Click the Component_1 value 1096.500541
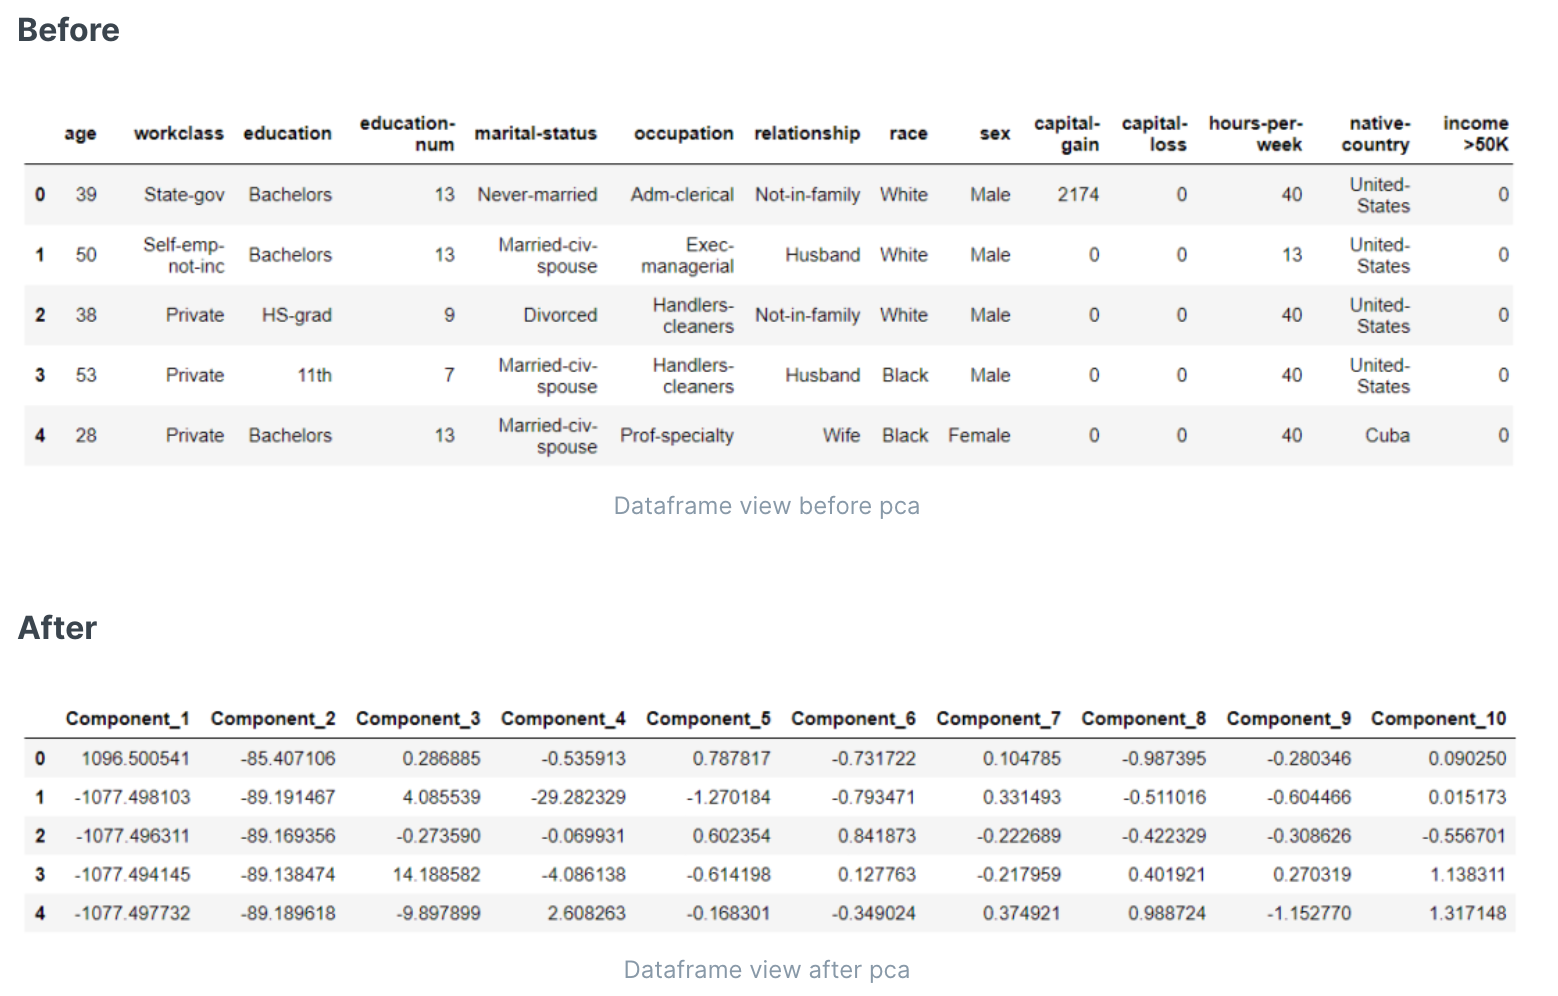The width and height of the screenshot is (1558, 996). point(135,758)
